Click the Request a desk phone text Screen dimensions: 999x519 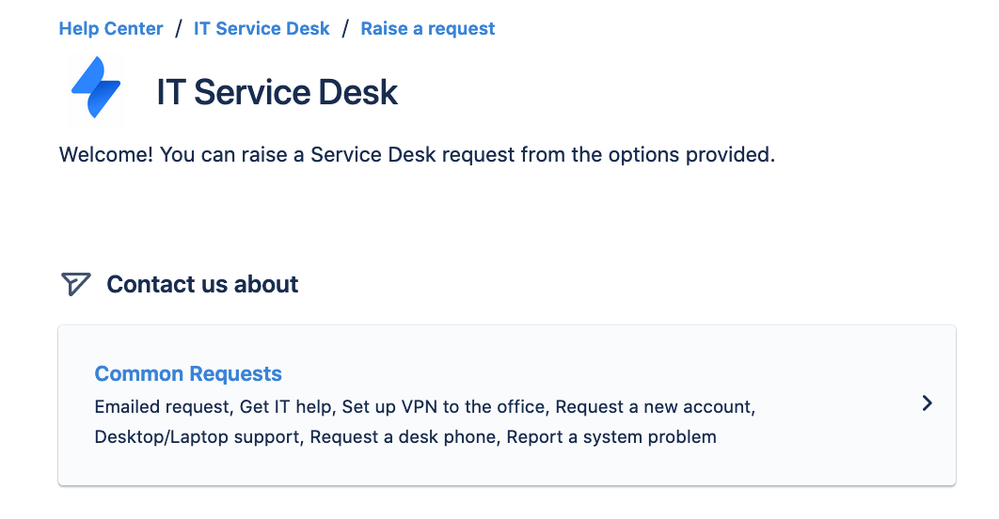click(403, 437)
